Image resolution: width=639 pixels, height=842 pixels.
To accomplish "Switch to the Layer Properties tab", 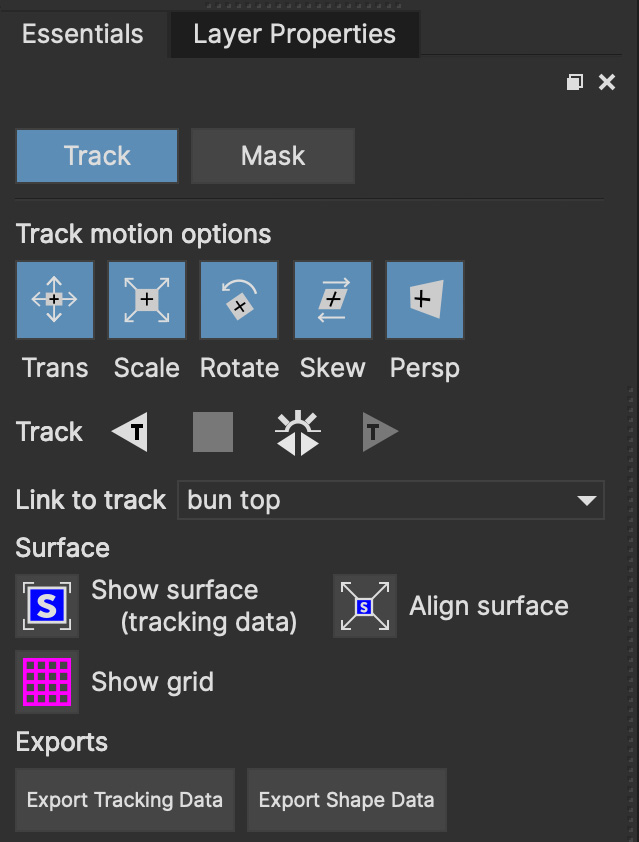I will click(294, 34).
